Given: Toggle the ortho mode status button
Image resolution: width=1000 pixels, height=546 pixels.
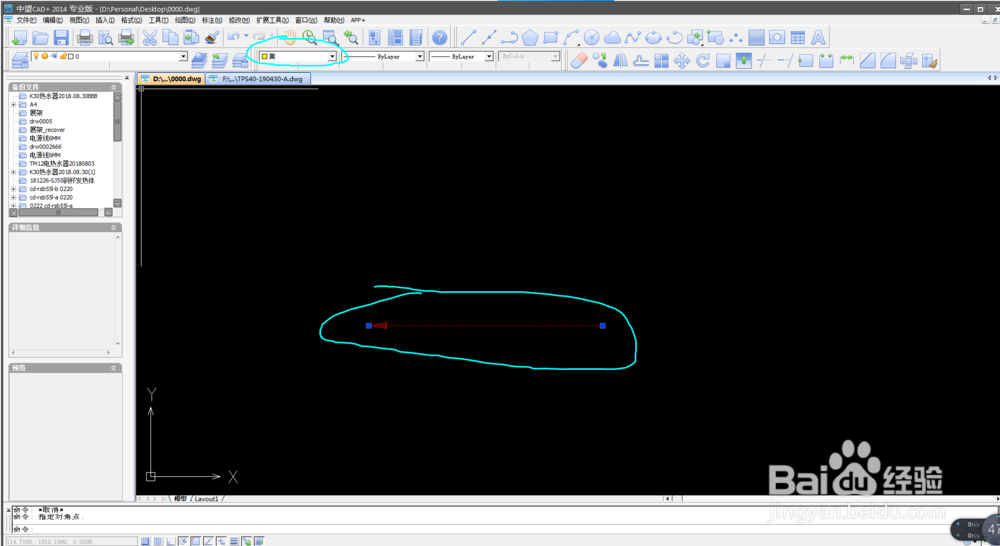Looking at the screenshot, I should coord(170,541).
